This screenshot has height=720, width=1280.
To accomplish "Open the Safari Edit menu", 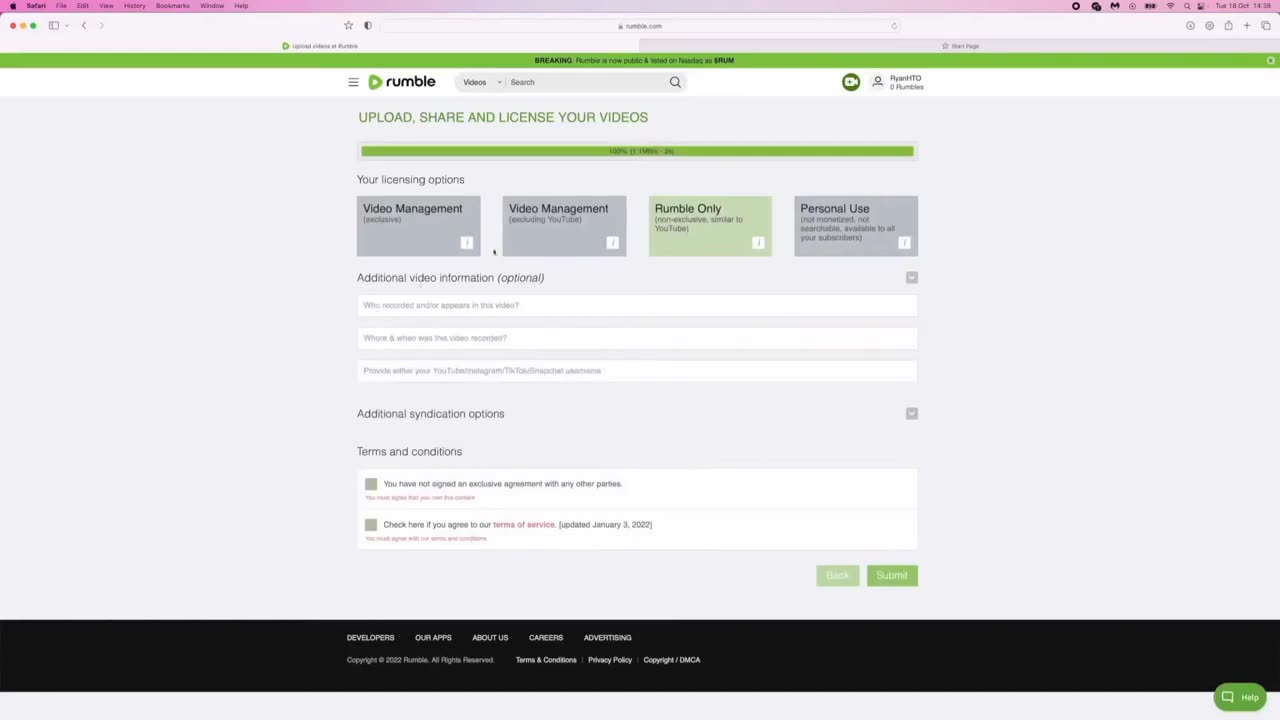I will [83, 6].
